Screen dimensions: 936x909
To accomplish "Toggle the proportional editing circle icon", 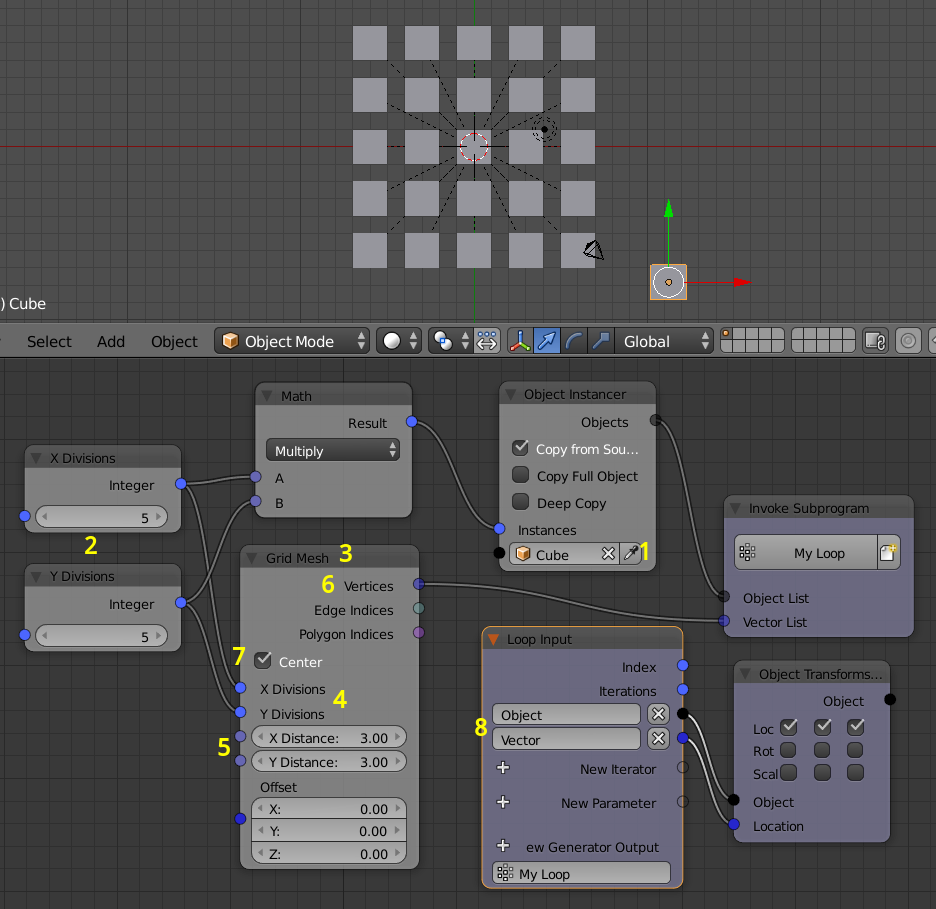I will [x=908, y=341].
